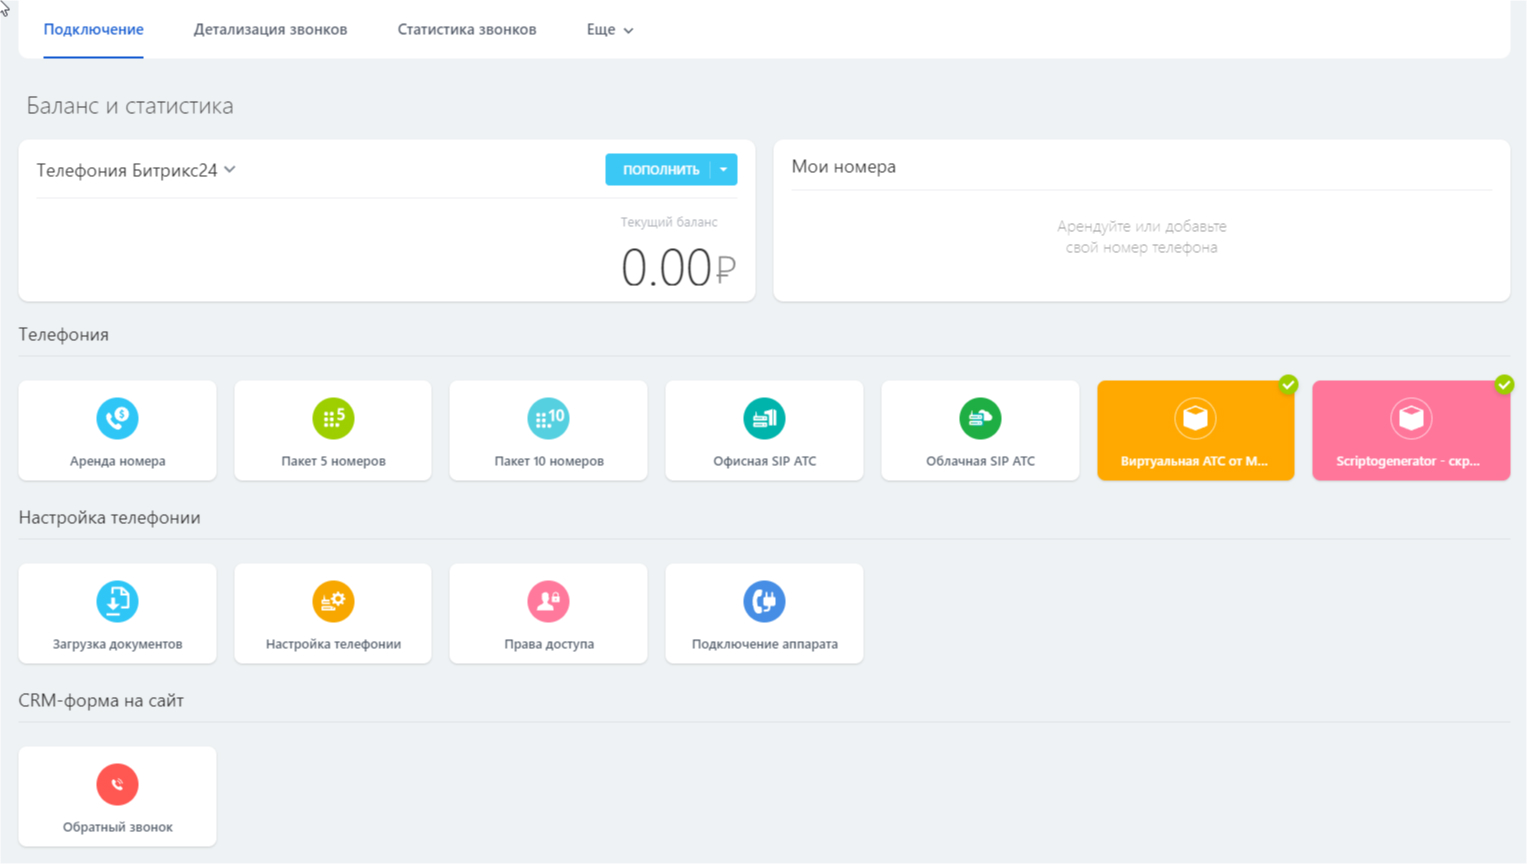Open the arrow next to Пополнить
The width and height of the screenshot is (1527, 864).
click(723, 169)
